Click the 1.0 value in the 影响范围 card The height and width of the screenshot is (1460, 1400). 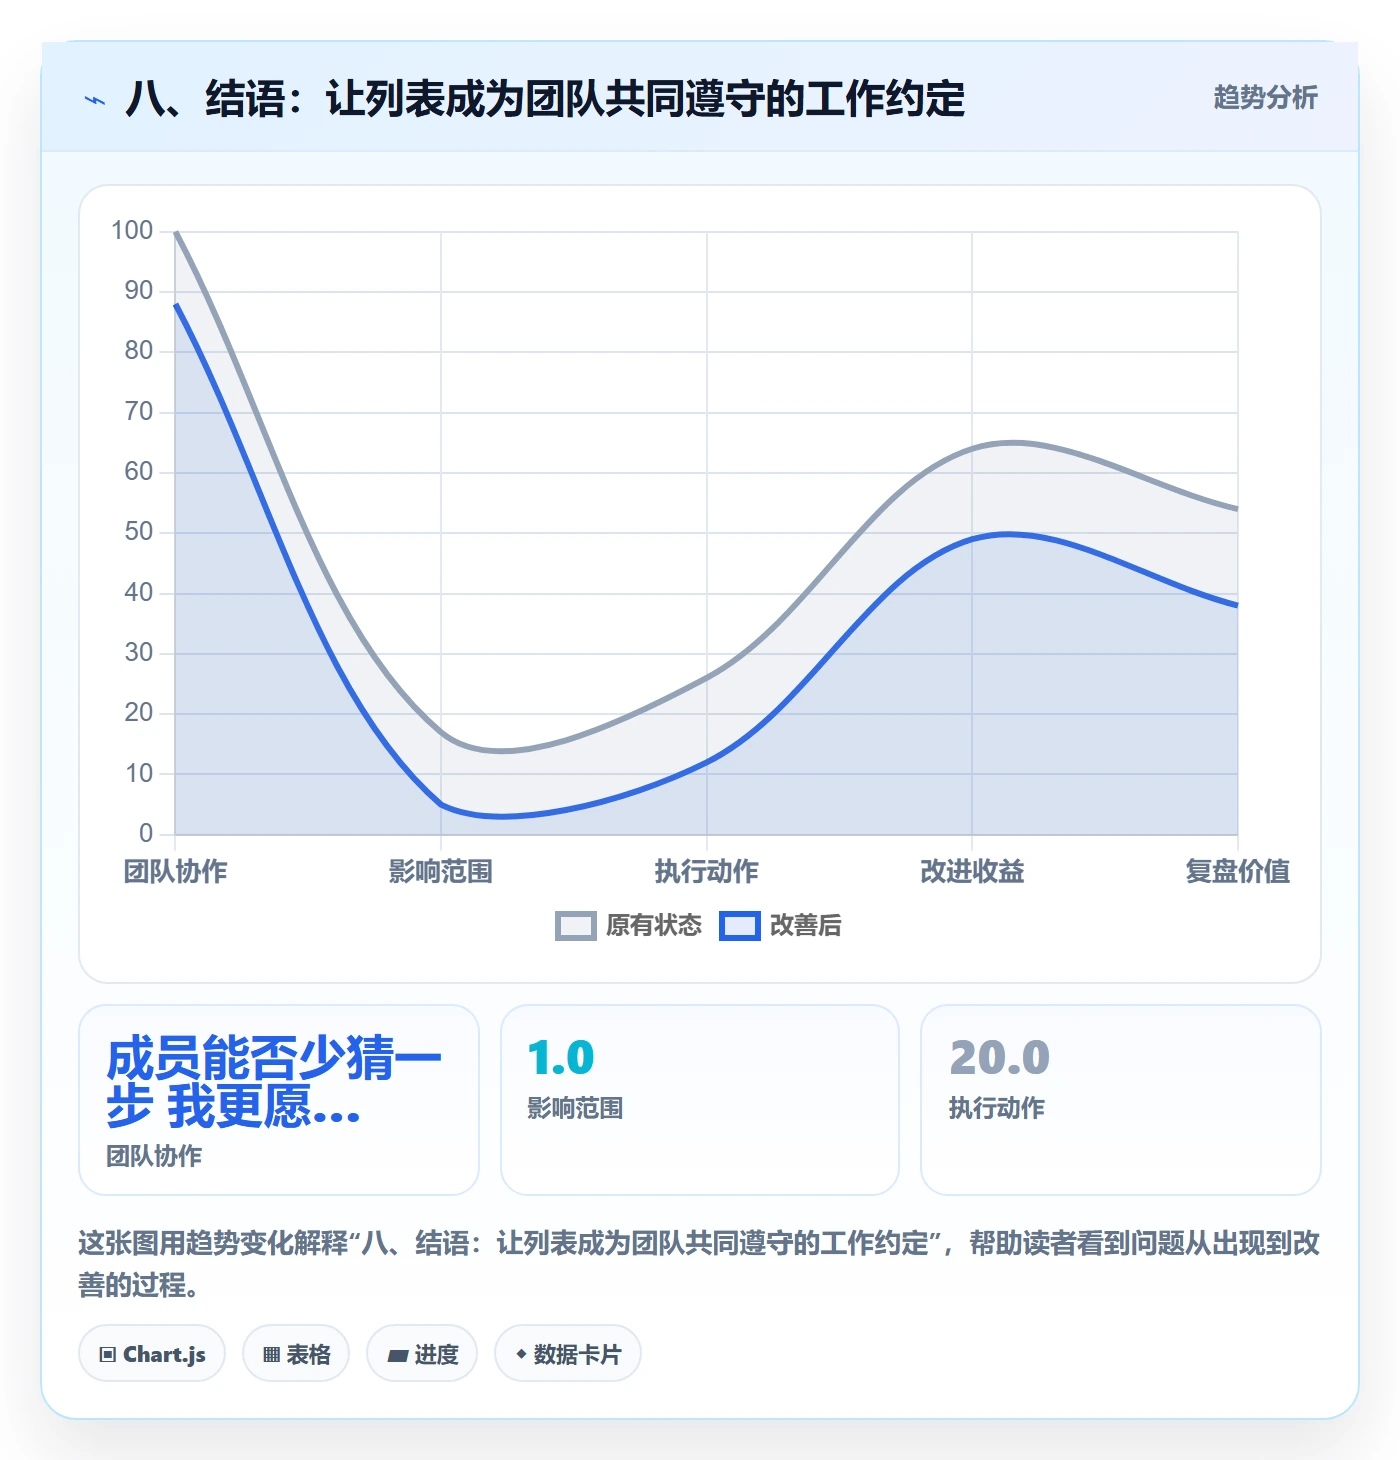(x=561, y=1058)
